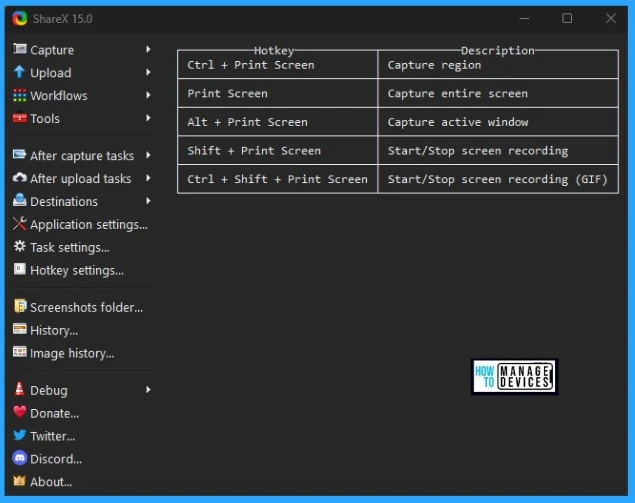Screen dimensions: 635x503
Task: Open the Discord... link text
Action: [56, 459]
